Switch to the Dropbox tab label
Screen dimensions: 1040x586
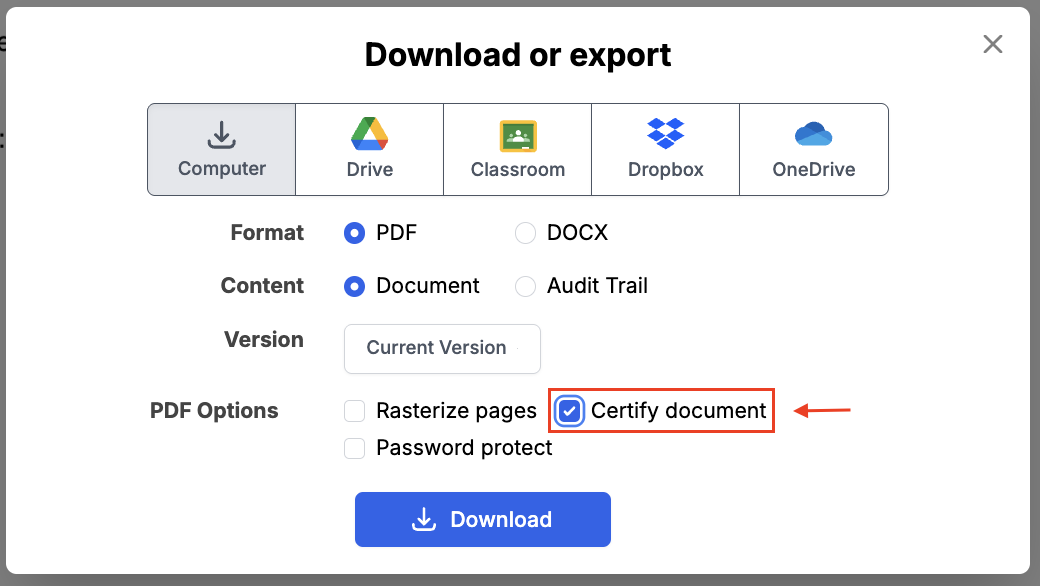(665, 169)
